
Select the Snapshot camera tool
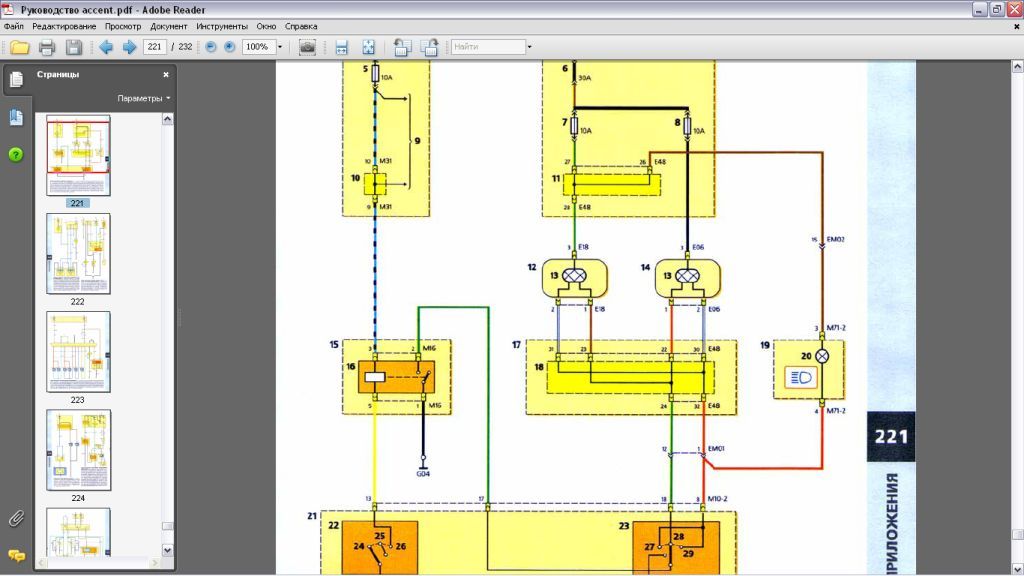[307, 47]
